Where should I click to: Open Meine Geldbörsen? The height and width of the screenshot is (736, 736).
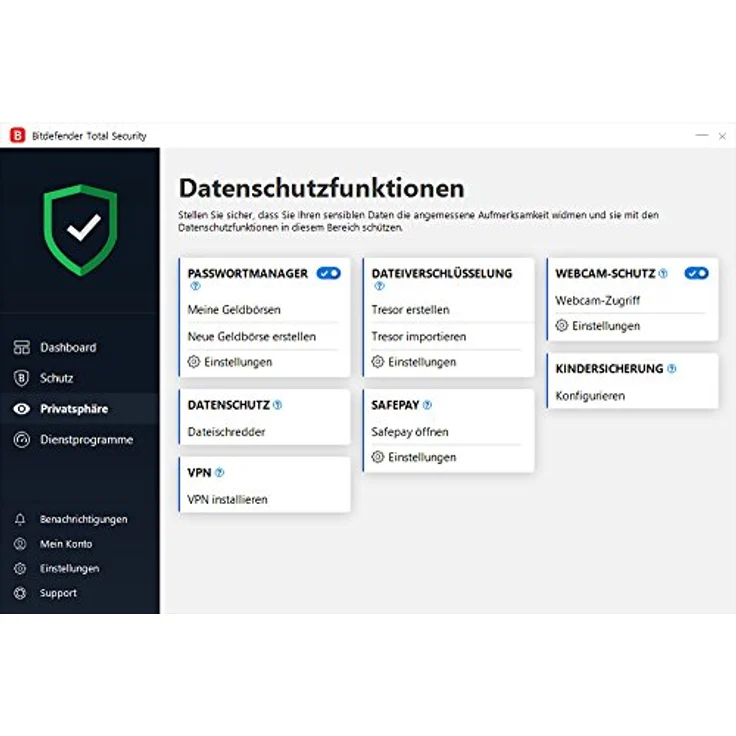click(x=234, y=310)
